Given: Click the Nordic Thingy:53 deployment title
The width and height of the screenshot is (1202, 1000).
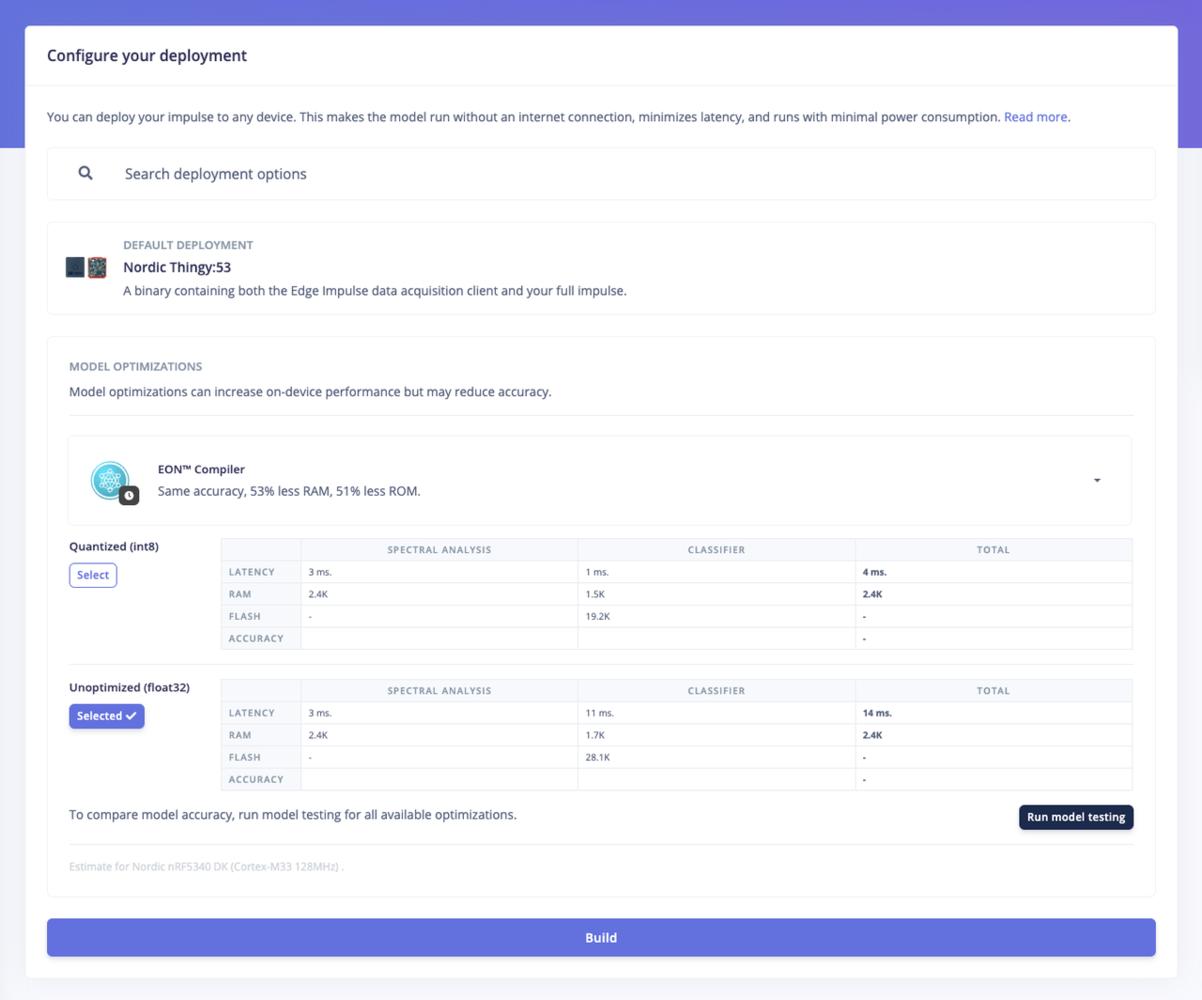Looking at the screenshot, I should point(177,267).
